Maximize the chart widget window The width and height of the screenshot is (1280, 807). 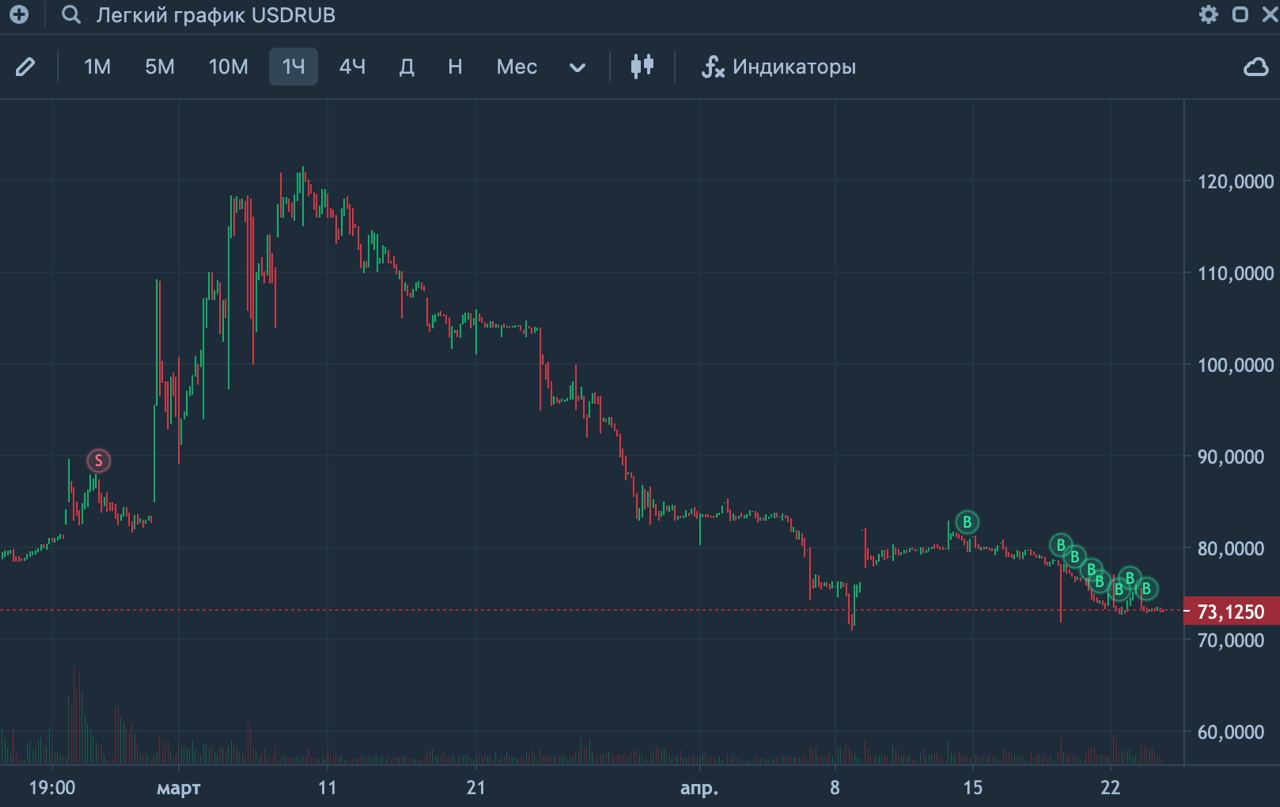point(1240,15)
